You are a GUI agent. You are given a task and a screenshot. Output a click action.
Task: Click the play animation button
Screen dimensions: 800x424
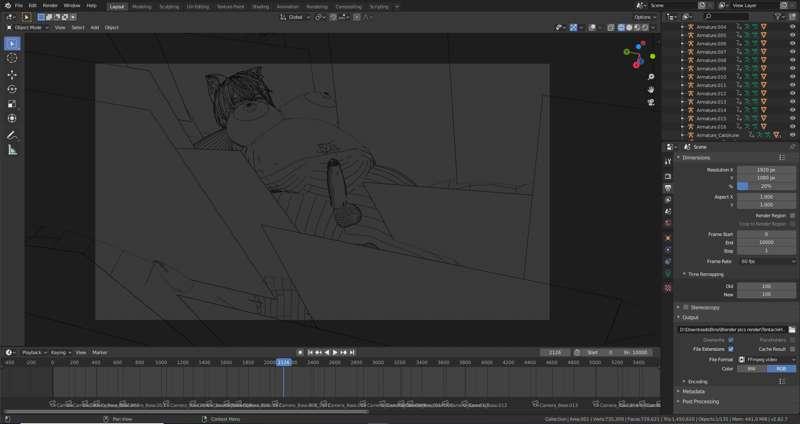coord(335,353)
